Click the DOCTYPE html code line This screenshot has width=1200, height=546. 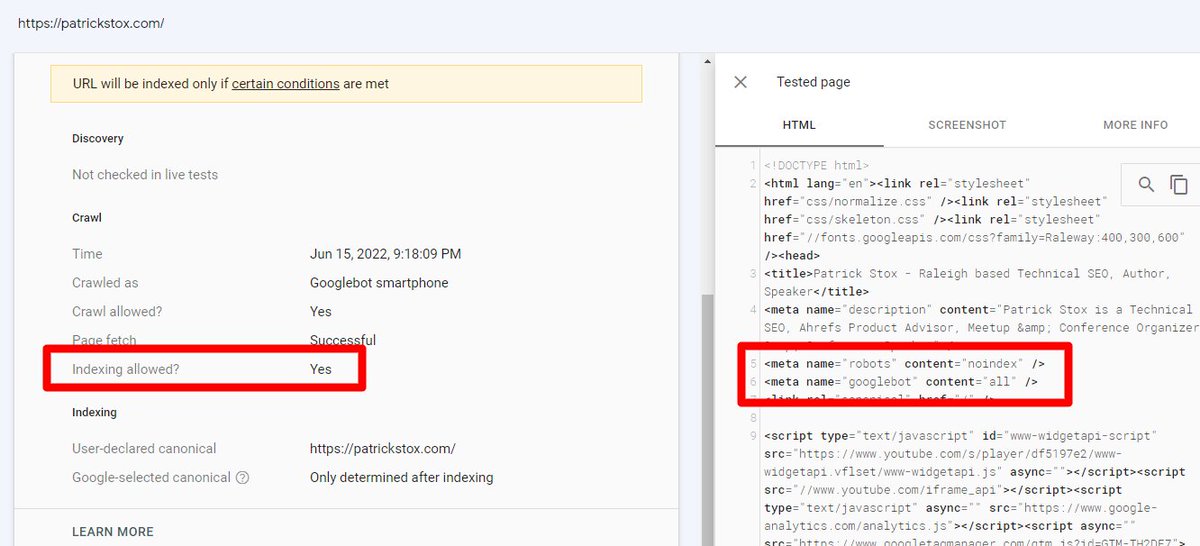pyautogui.click(x=816, y=166)
